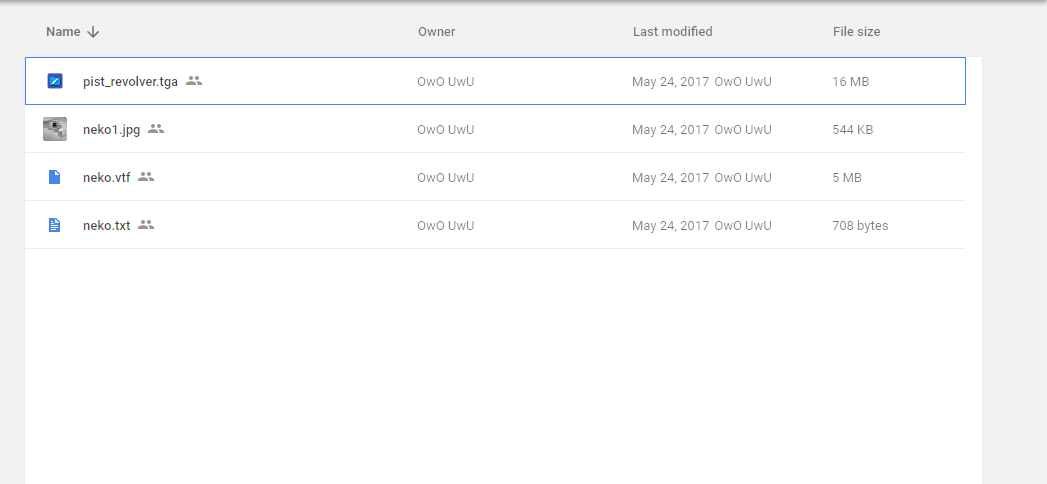
Task: Open the neko1.jpg image thumbnail
Action: [55, 129]
